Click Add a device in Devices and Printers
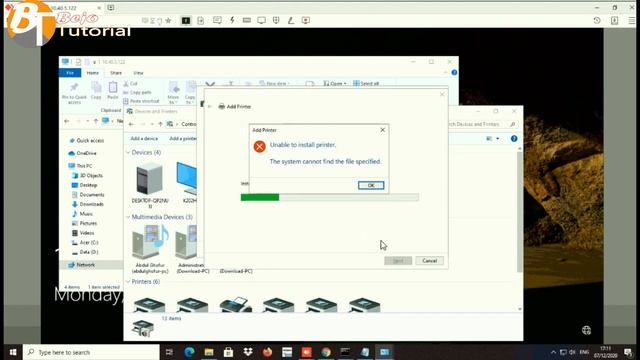The width and height of the screenshot is (640, 360). coord(144,139)
